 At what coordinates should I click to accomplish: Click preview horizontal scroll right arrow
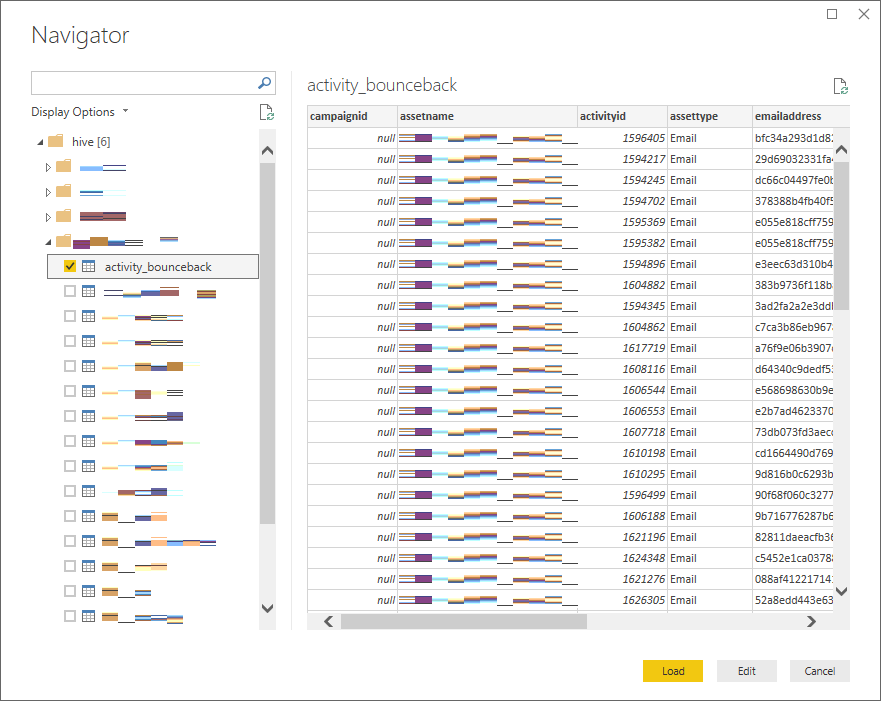click(811, 621)
